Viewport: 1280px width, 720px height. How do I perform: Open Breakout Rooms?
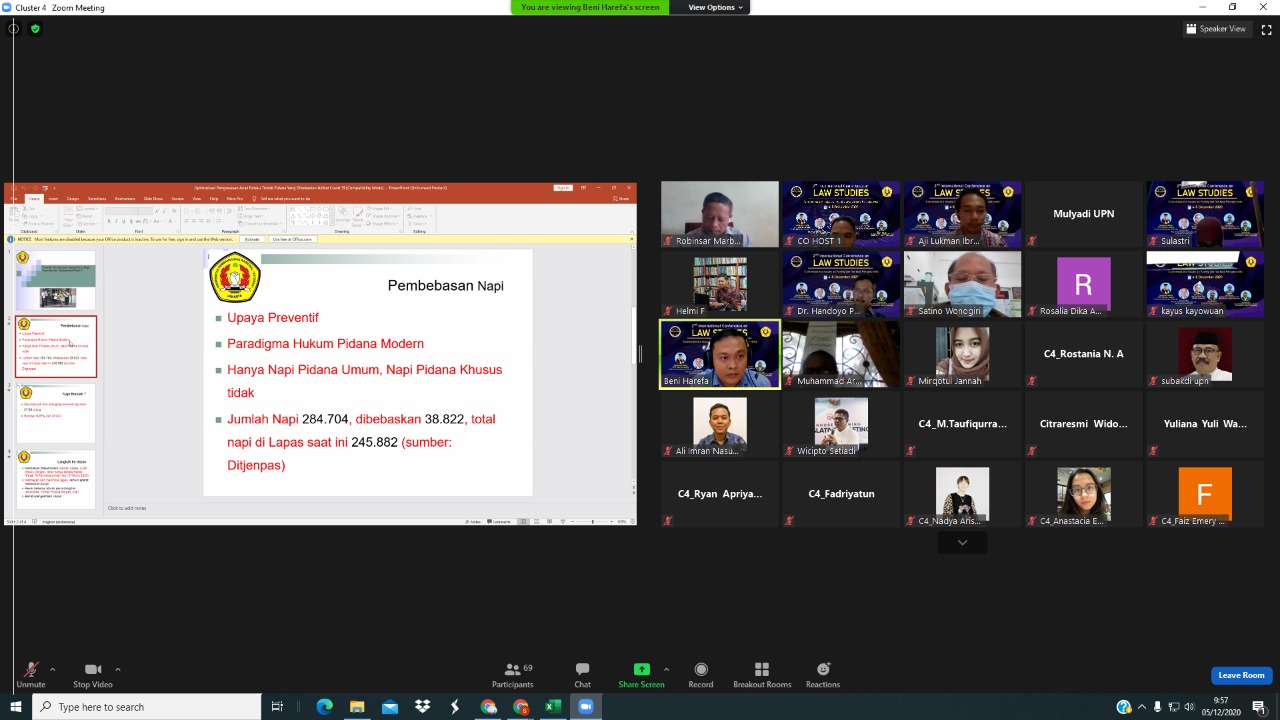pos(761,674)
